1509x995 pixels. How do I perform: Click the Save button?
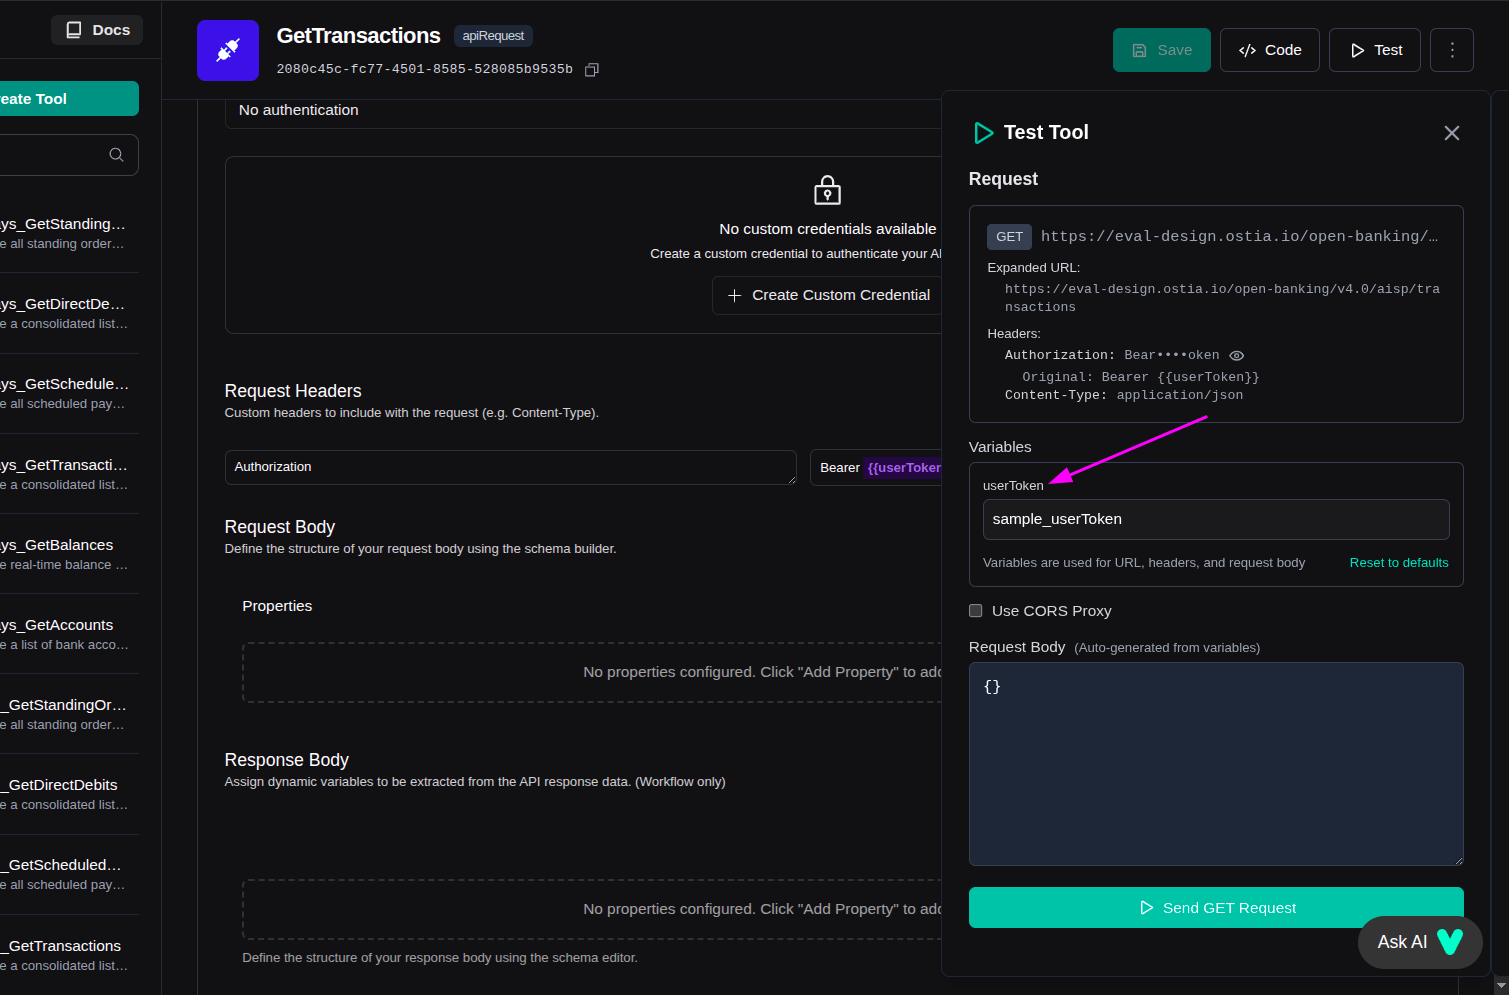coord(1161,50)
